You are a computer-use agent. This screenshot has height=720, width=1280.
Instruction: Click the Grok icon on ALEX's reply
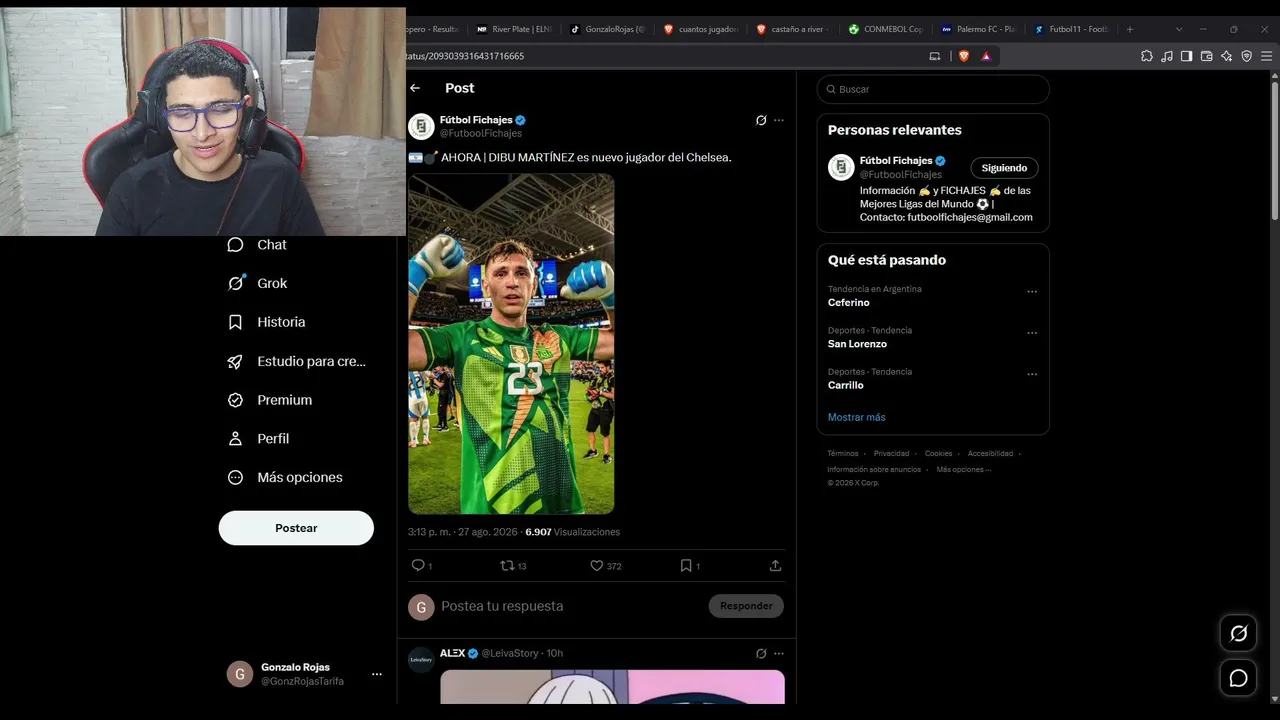(761, 653)
